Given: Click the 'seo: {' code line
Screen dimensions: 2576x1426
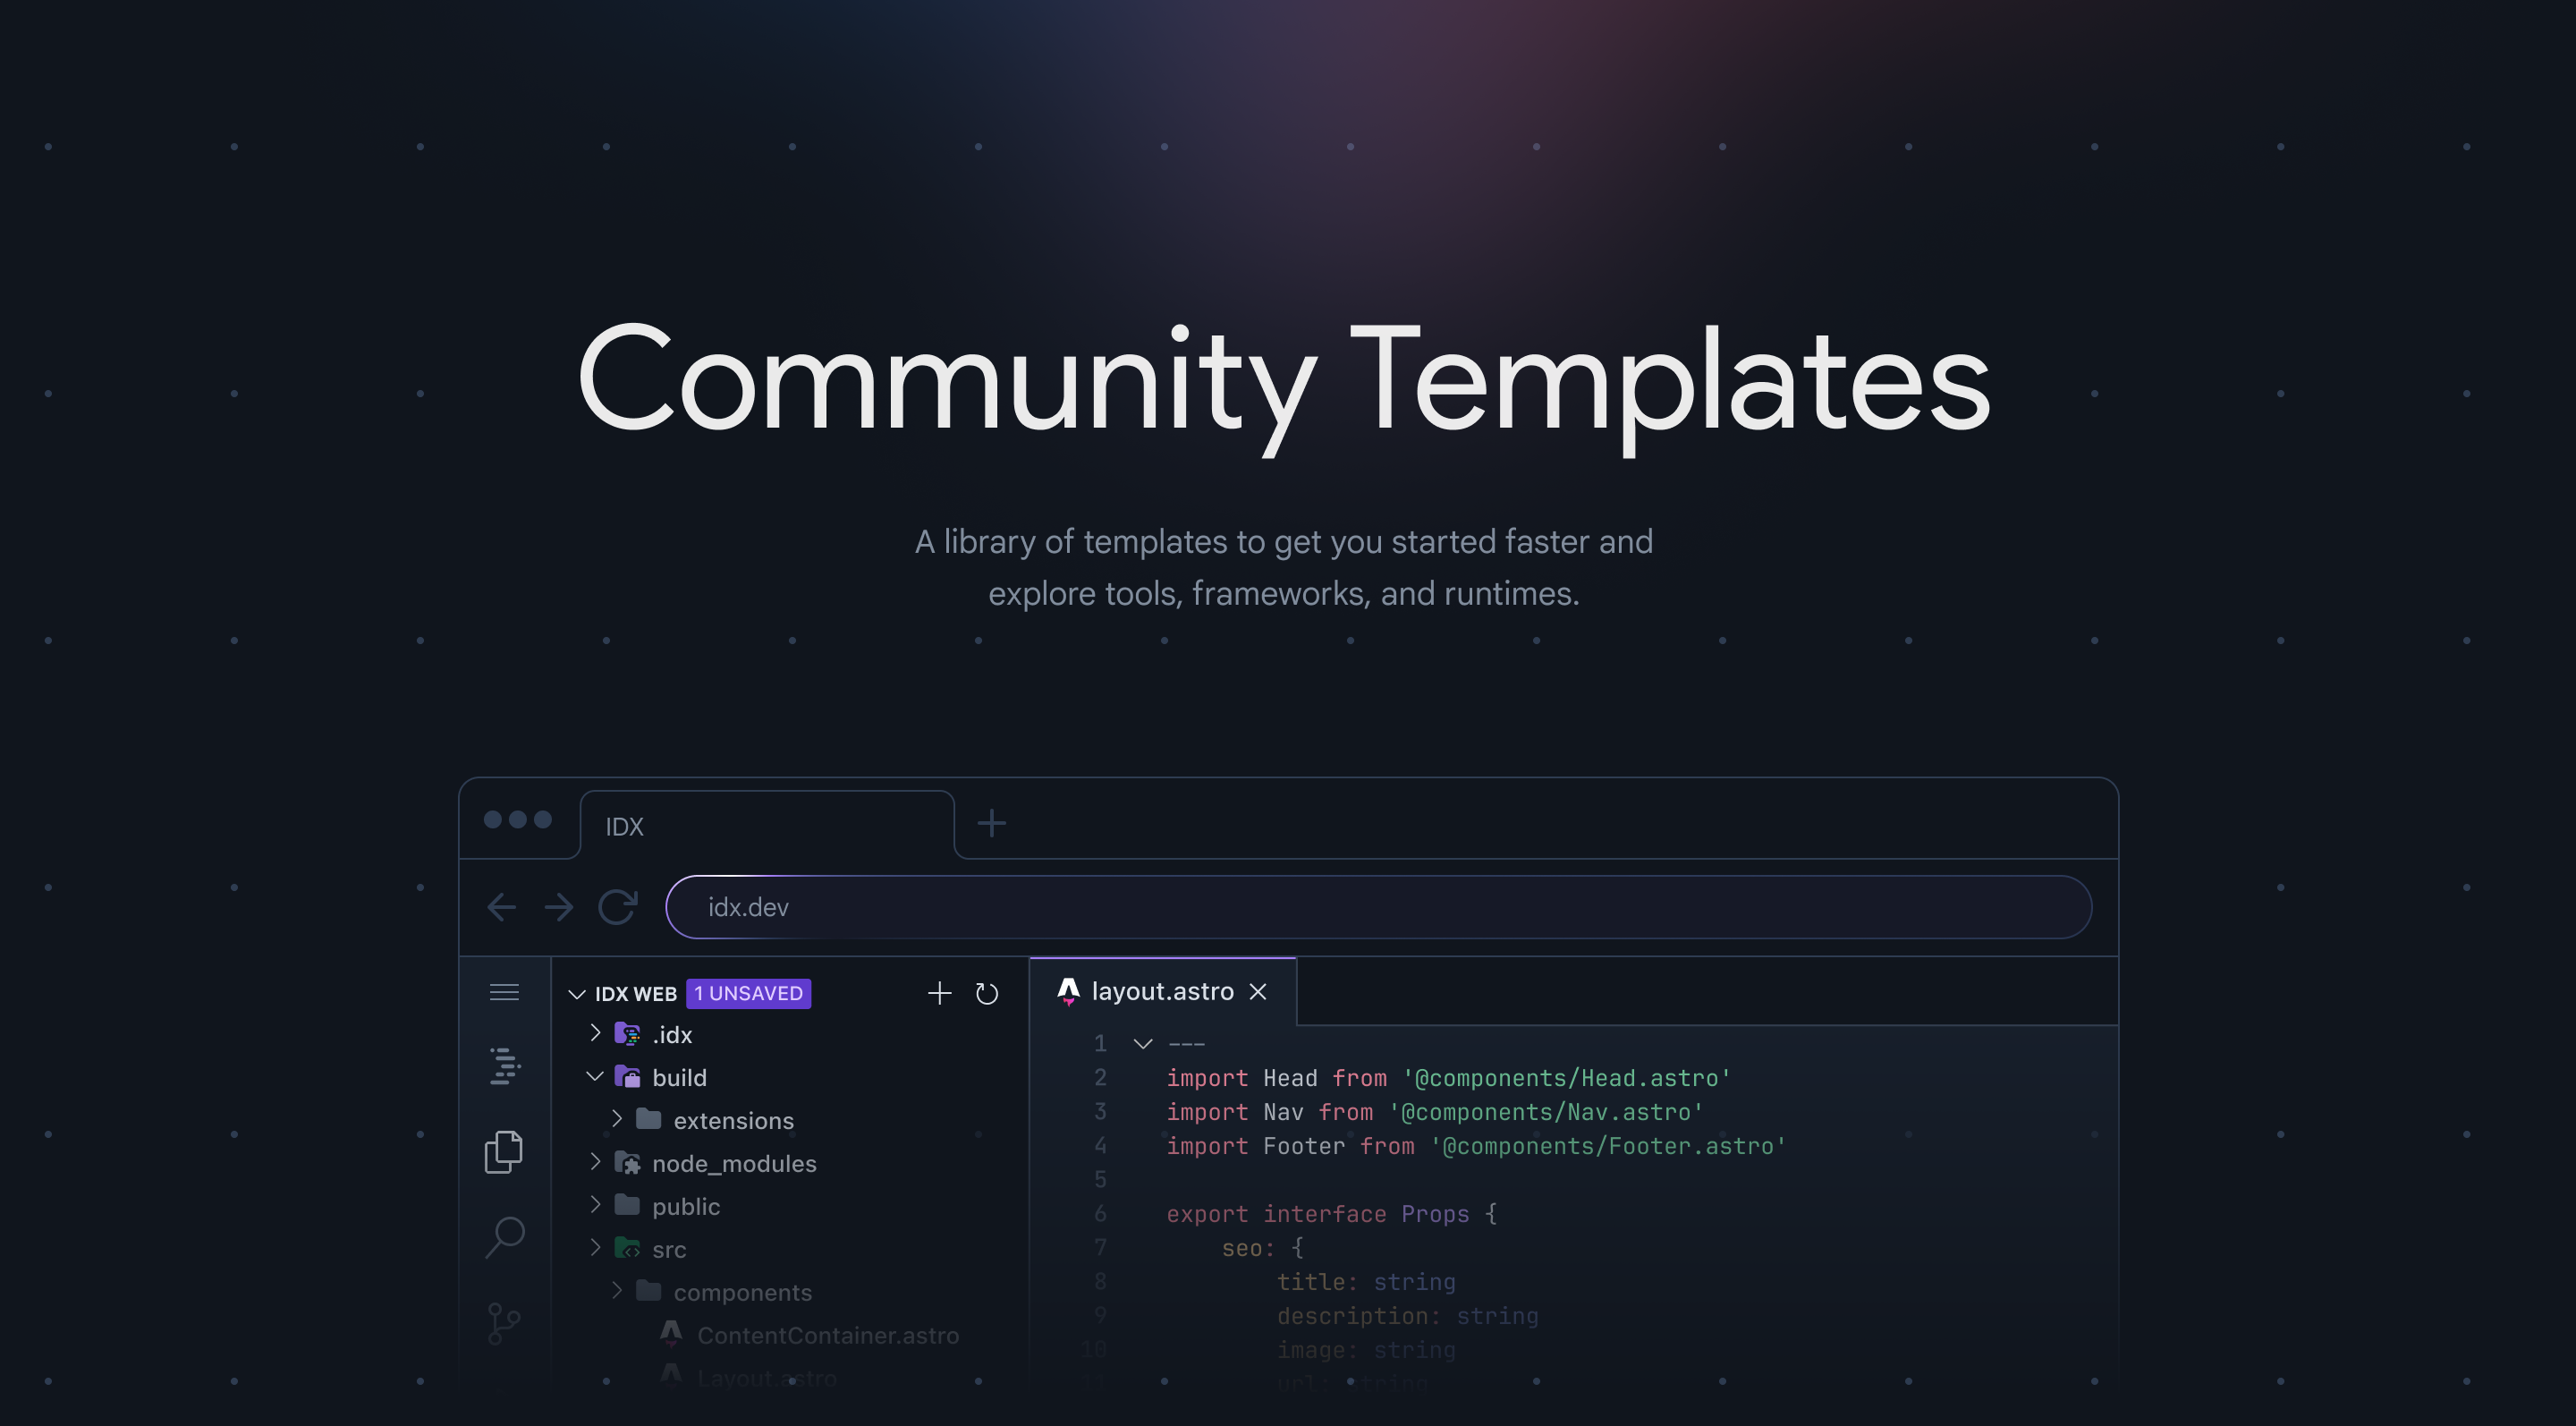Looking at the screenshot, I should point(1263,1248).
